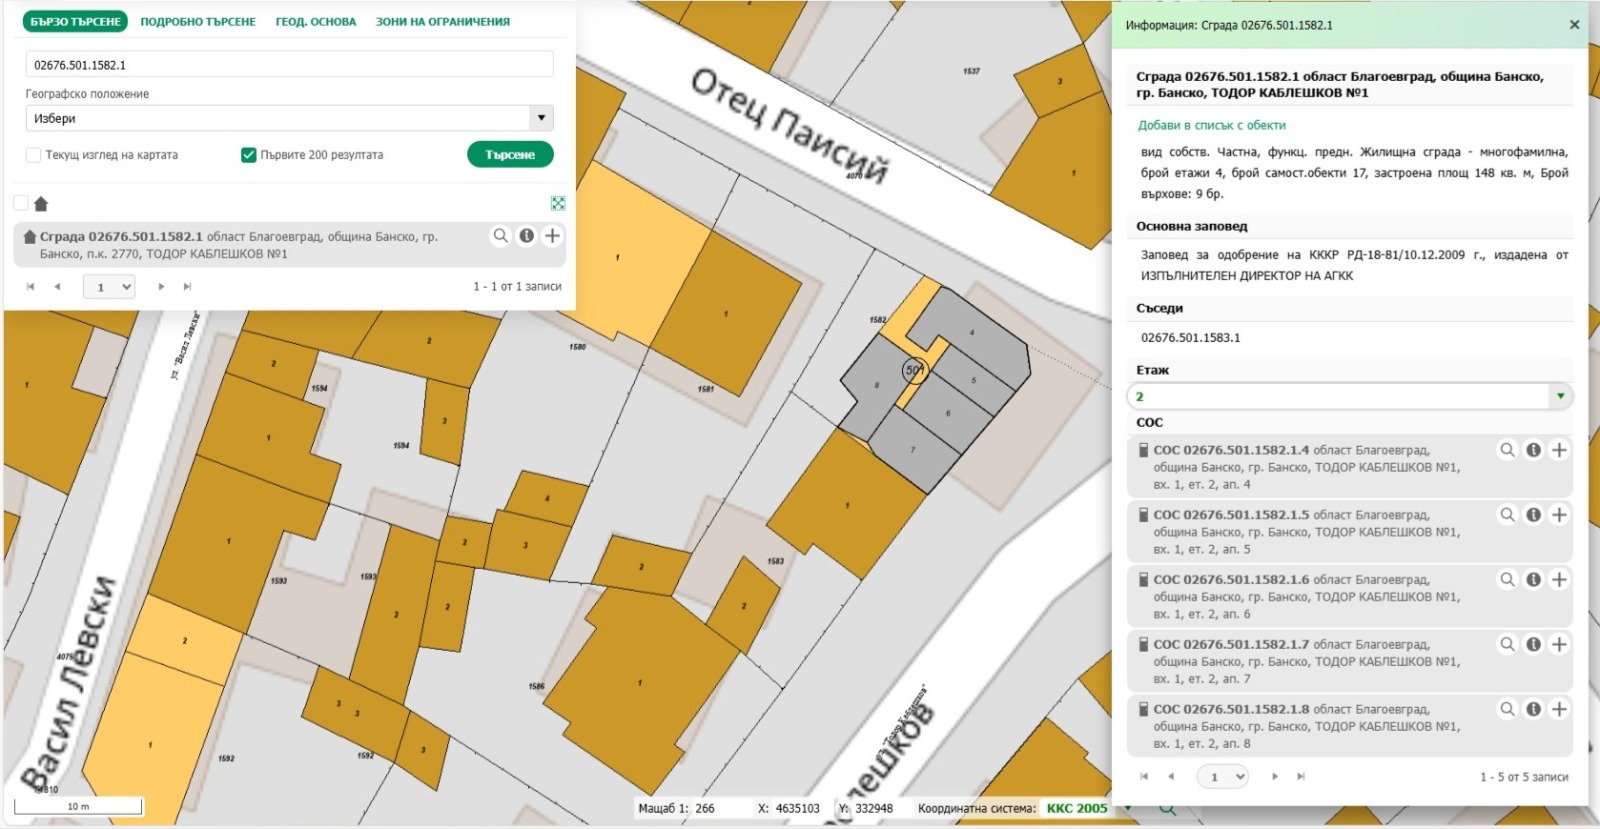Expand the Етаж floor dropdown
The image size is (1600, 829).
tap(1559, 397)
